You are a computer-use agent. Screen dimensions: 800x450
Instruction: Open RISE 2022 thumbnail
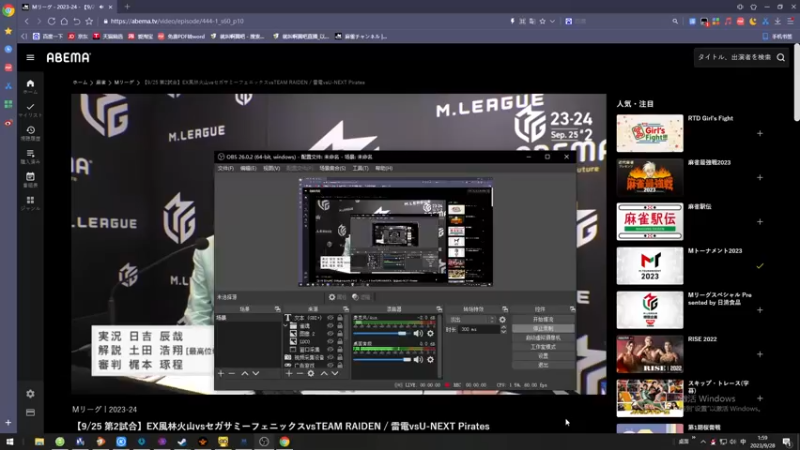pyautogui.click(x=649, y=354)
